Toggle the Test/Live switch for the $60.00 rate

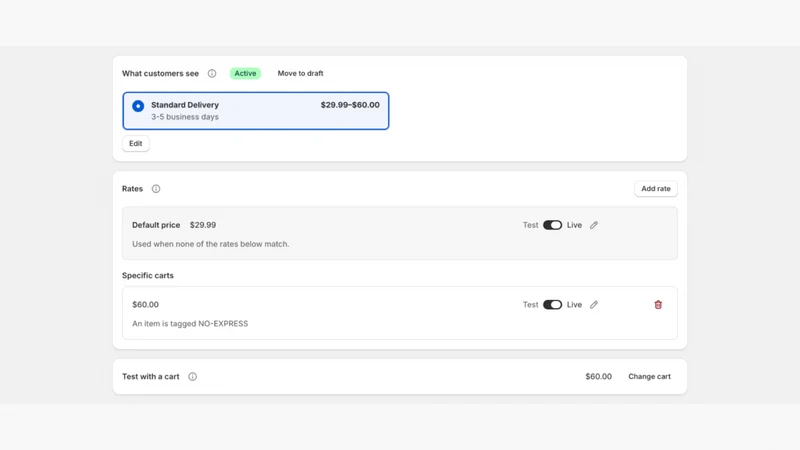tap(552, 305)
